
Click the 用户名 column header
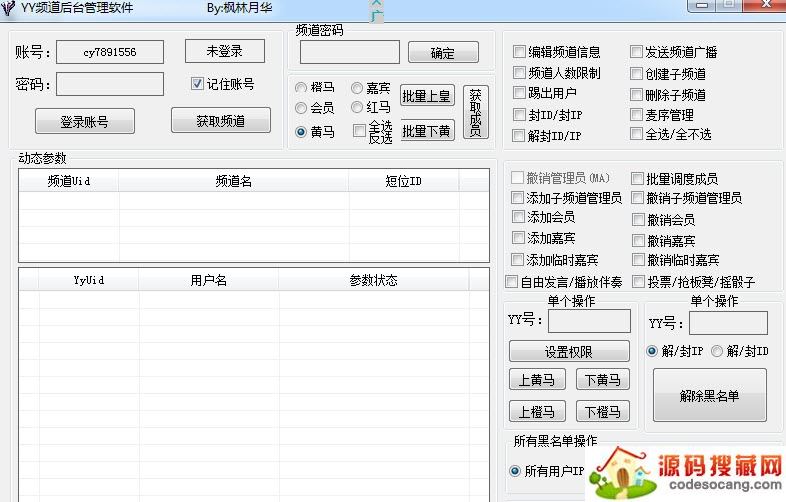[209, 281]
